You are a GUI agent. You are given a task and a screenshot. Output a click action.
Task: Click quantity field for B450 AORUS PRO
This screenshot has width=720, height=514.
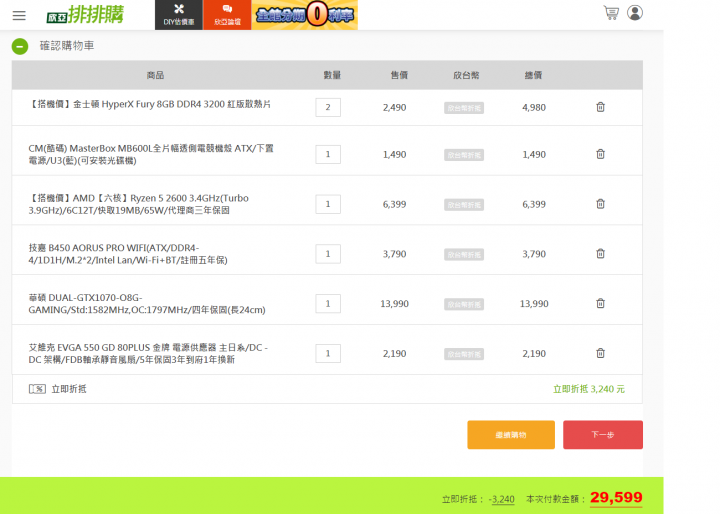(x=328, y=254)
